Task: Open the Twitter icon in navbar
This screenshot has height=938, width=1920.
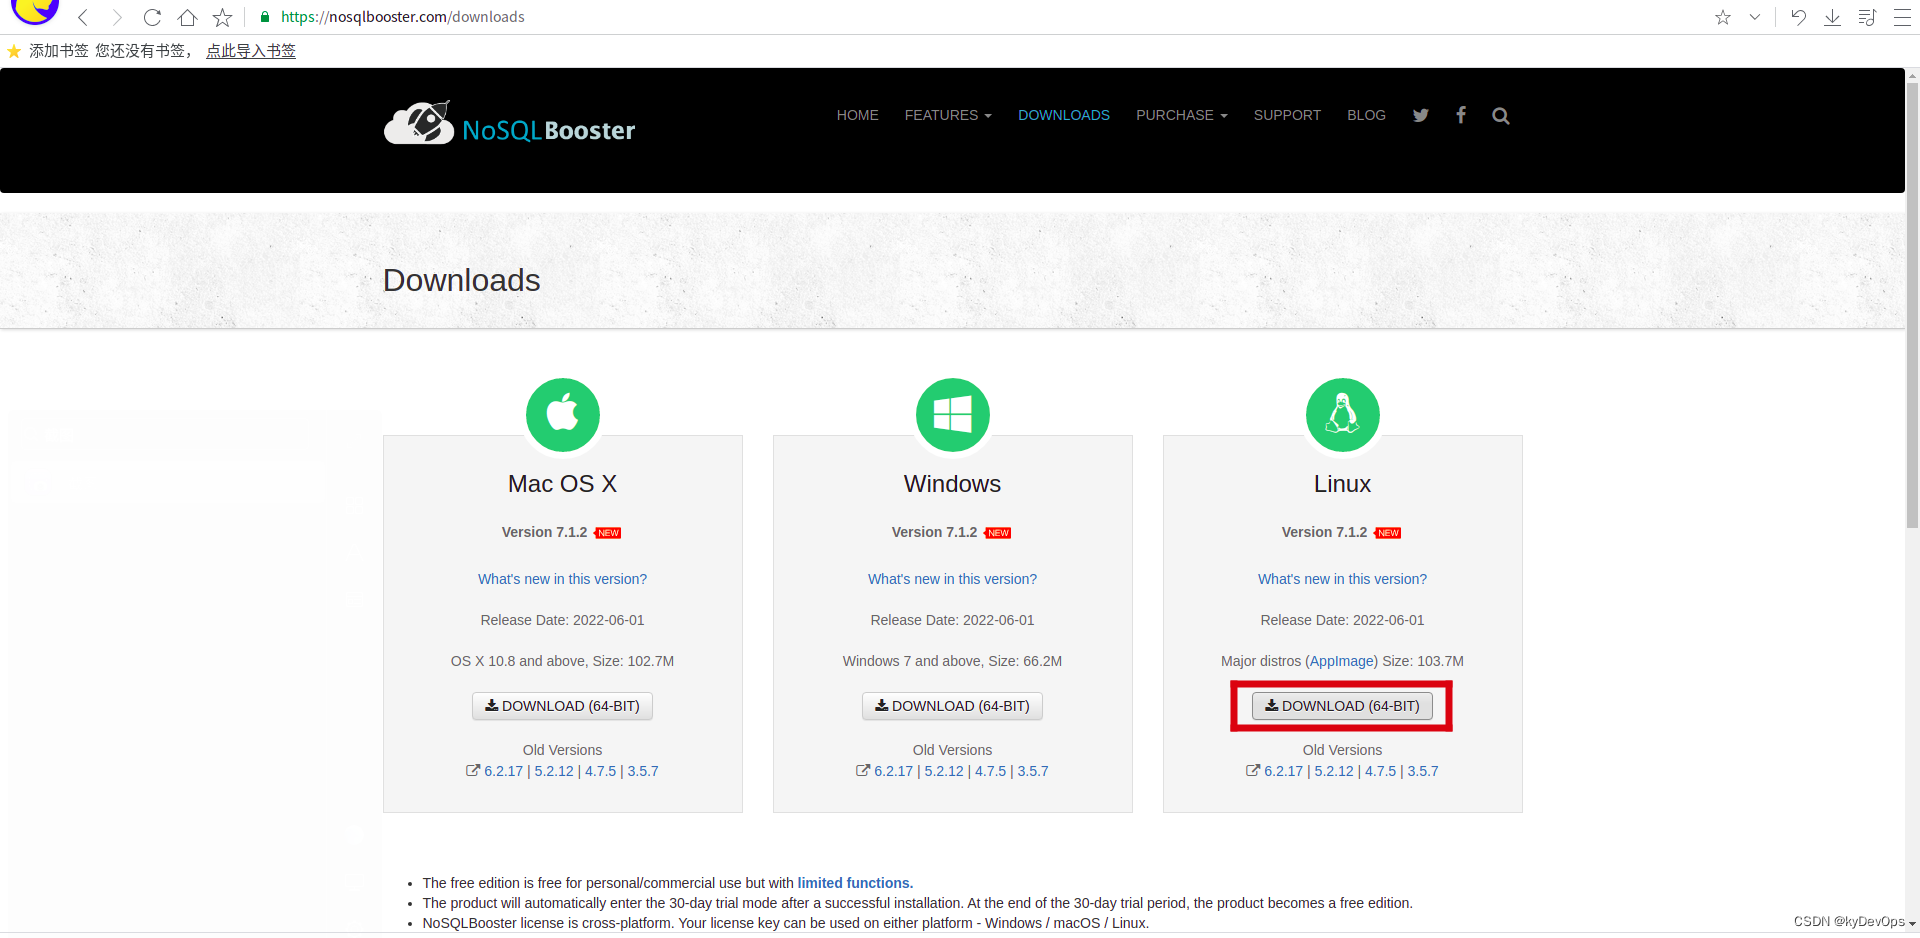Action: [x=1420, y=115]
